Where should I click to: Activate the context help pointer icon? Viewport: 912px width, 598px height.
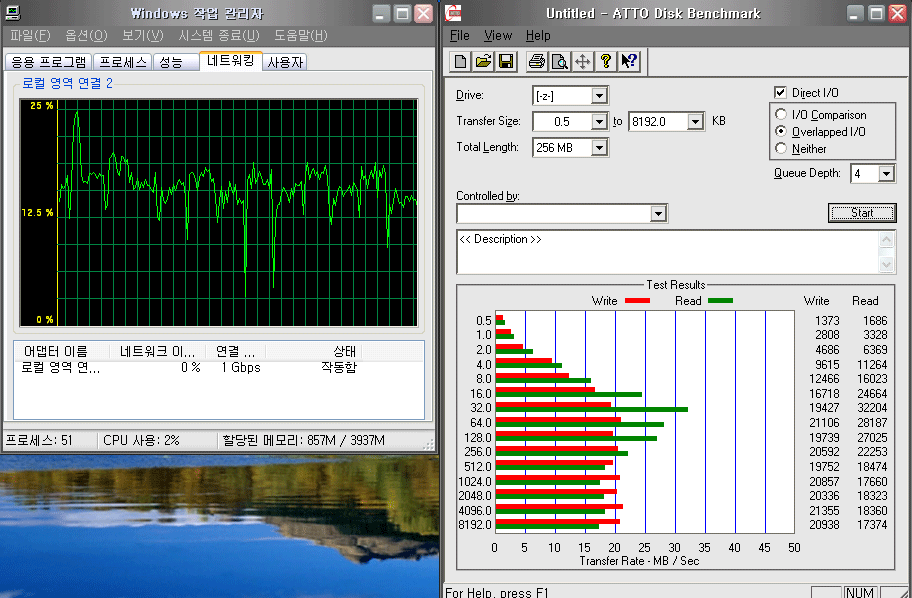(x=629, y=61)
